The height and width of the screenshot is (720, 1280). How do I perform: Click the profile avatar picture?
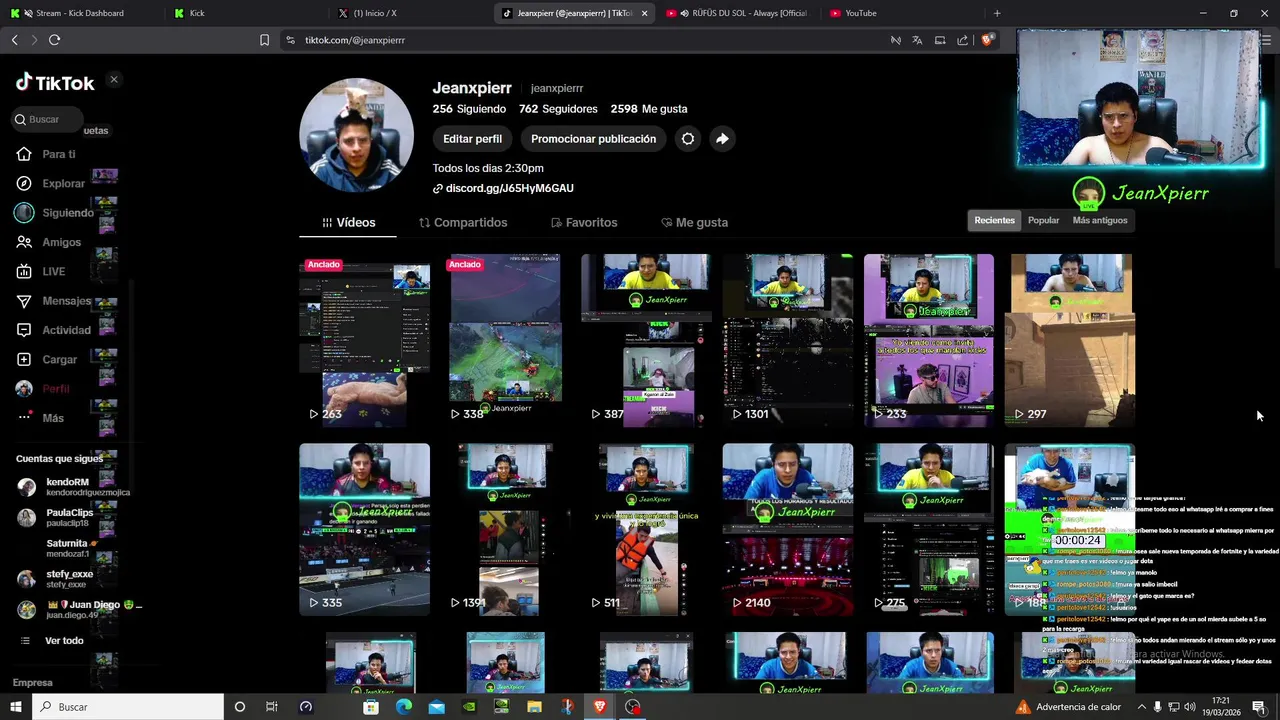356,135
